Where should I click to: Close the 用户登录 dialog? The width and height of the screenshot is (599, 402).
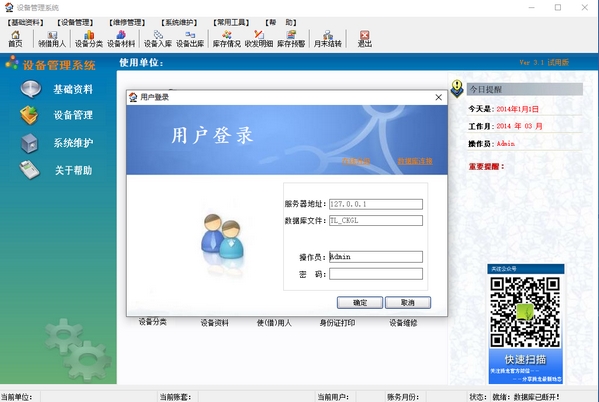click(439, 97)
